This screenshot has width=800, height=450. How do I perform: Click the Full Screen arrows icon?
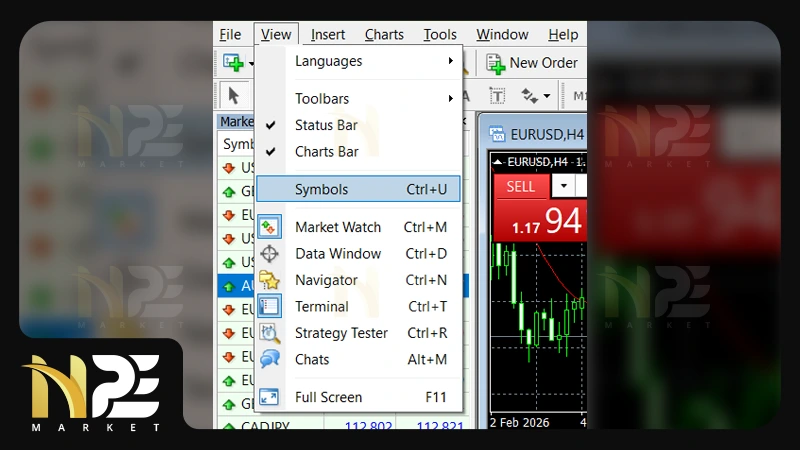269,397
